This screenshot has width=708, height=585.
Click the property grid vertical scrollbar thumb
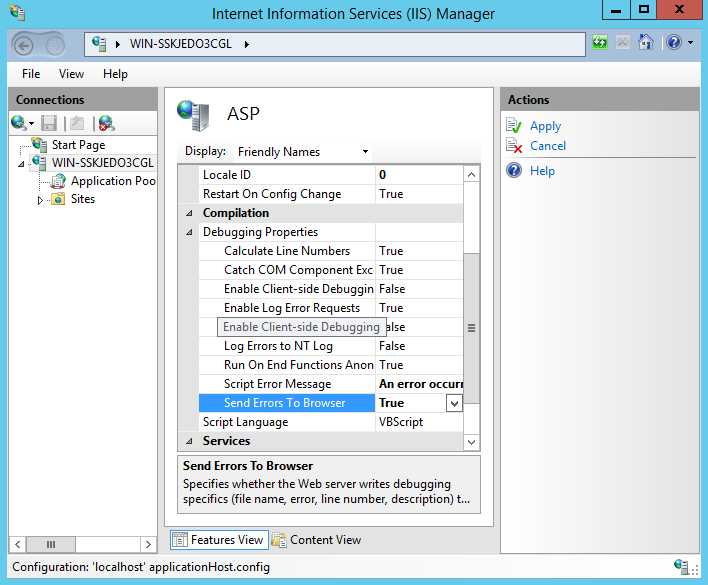(x=471, y=328)
